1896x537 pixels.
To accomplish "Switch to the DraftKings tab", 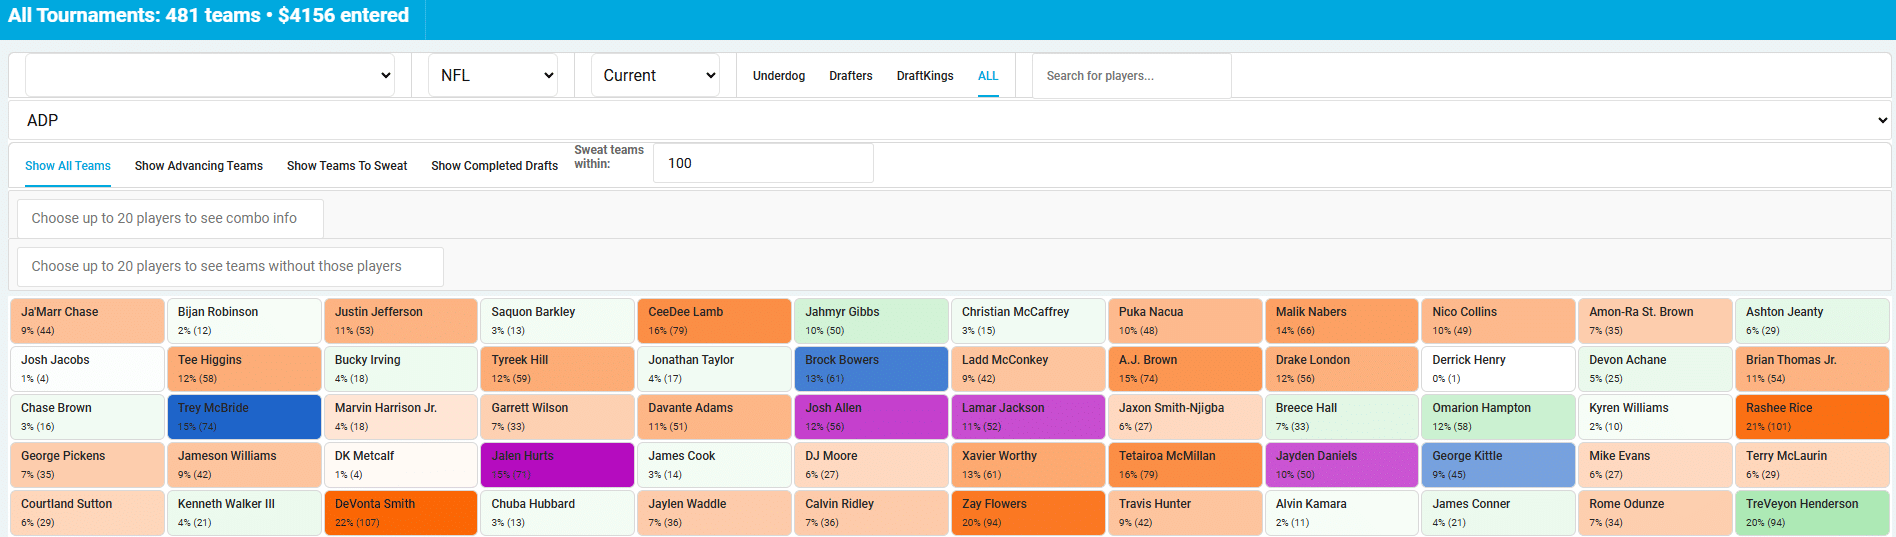I will pos(924,76).
